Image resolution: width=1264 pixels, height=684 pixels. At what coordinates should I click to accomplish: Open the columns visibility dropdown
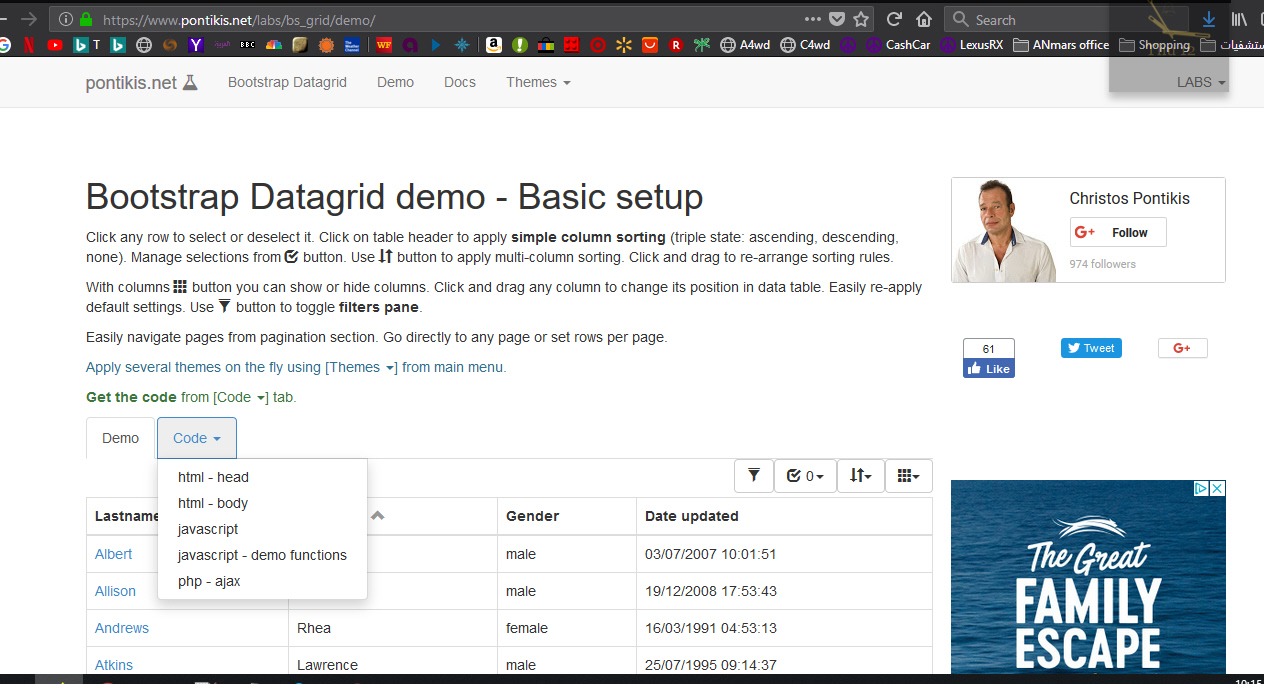[x=908, y=476]
